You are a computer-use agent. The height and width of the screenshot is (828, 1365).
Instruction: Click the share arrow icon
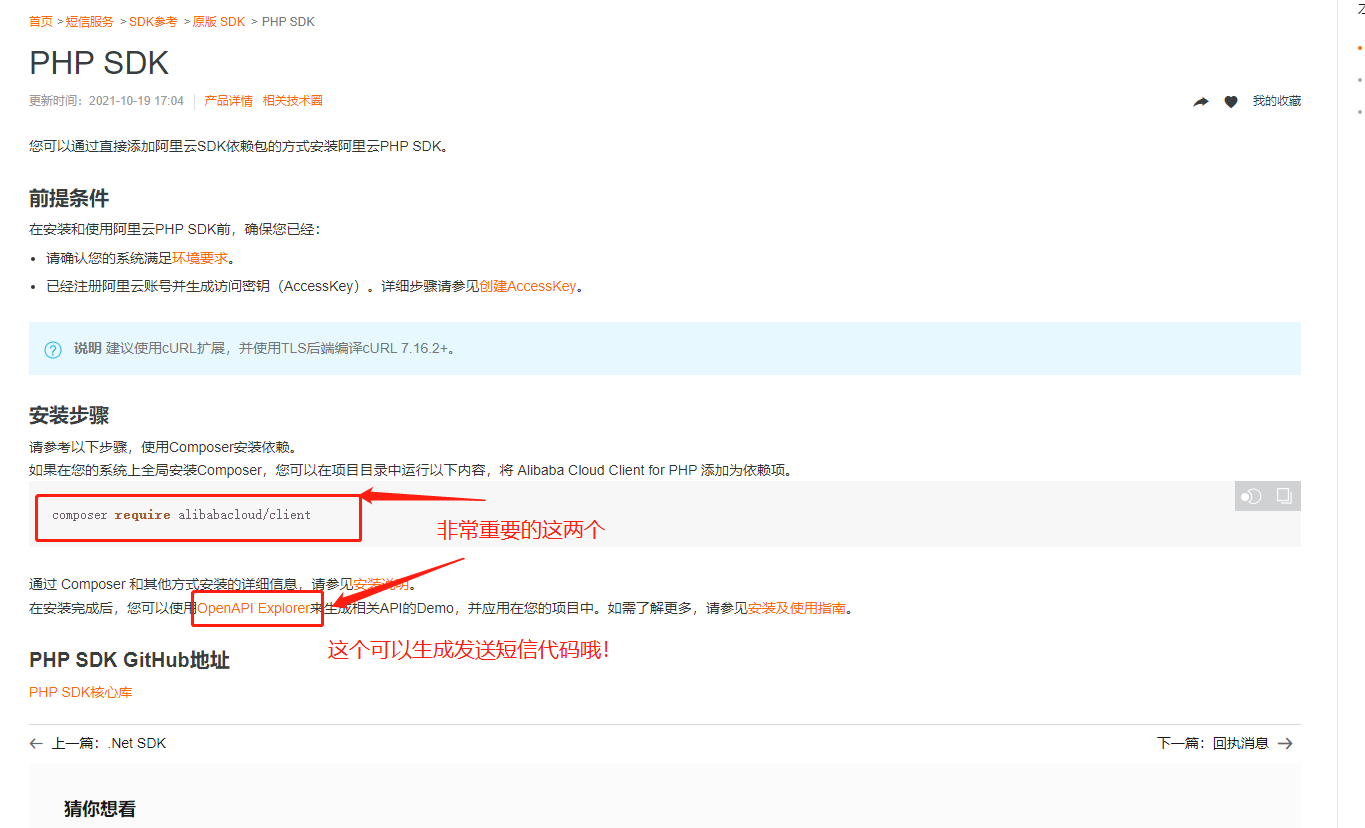[1201, 102]
